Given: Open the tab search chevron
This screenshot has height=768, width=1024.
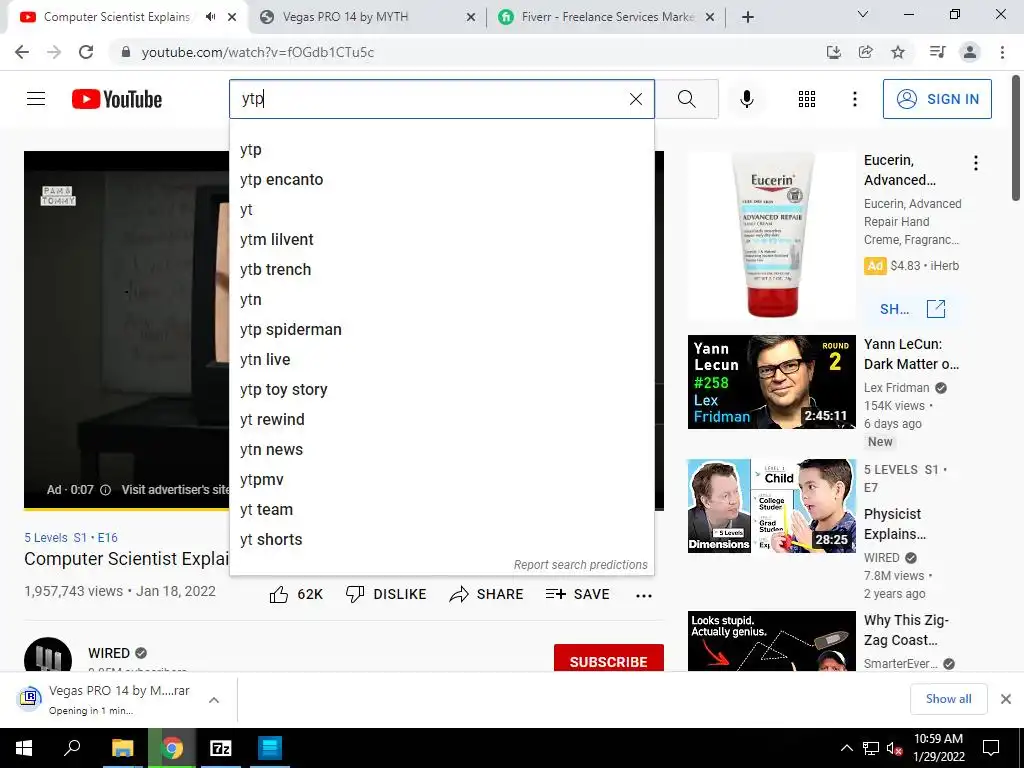Looking at the screenshot, I should pos(863,14).
